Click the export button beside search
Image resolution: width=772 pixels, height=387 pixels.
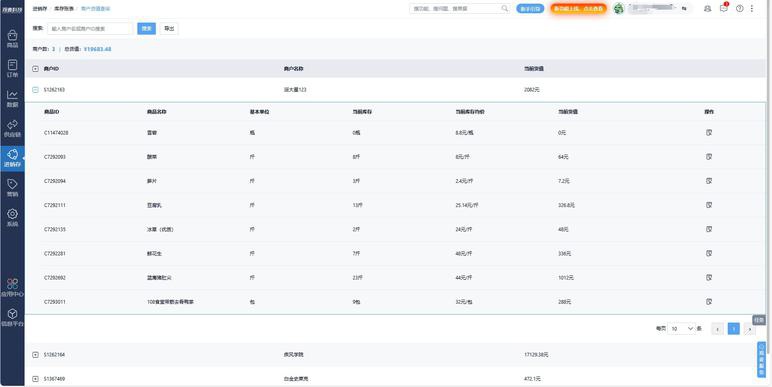click(169, 29)
